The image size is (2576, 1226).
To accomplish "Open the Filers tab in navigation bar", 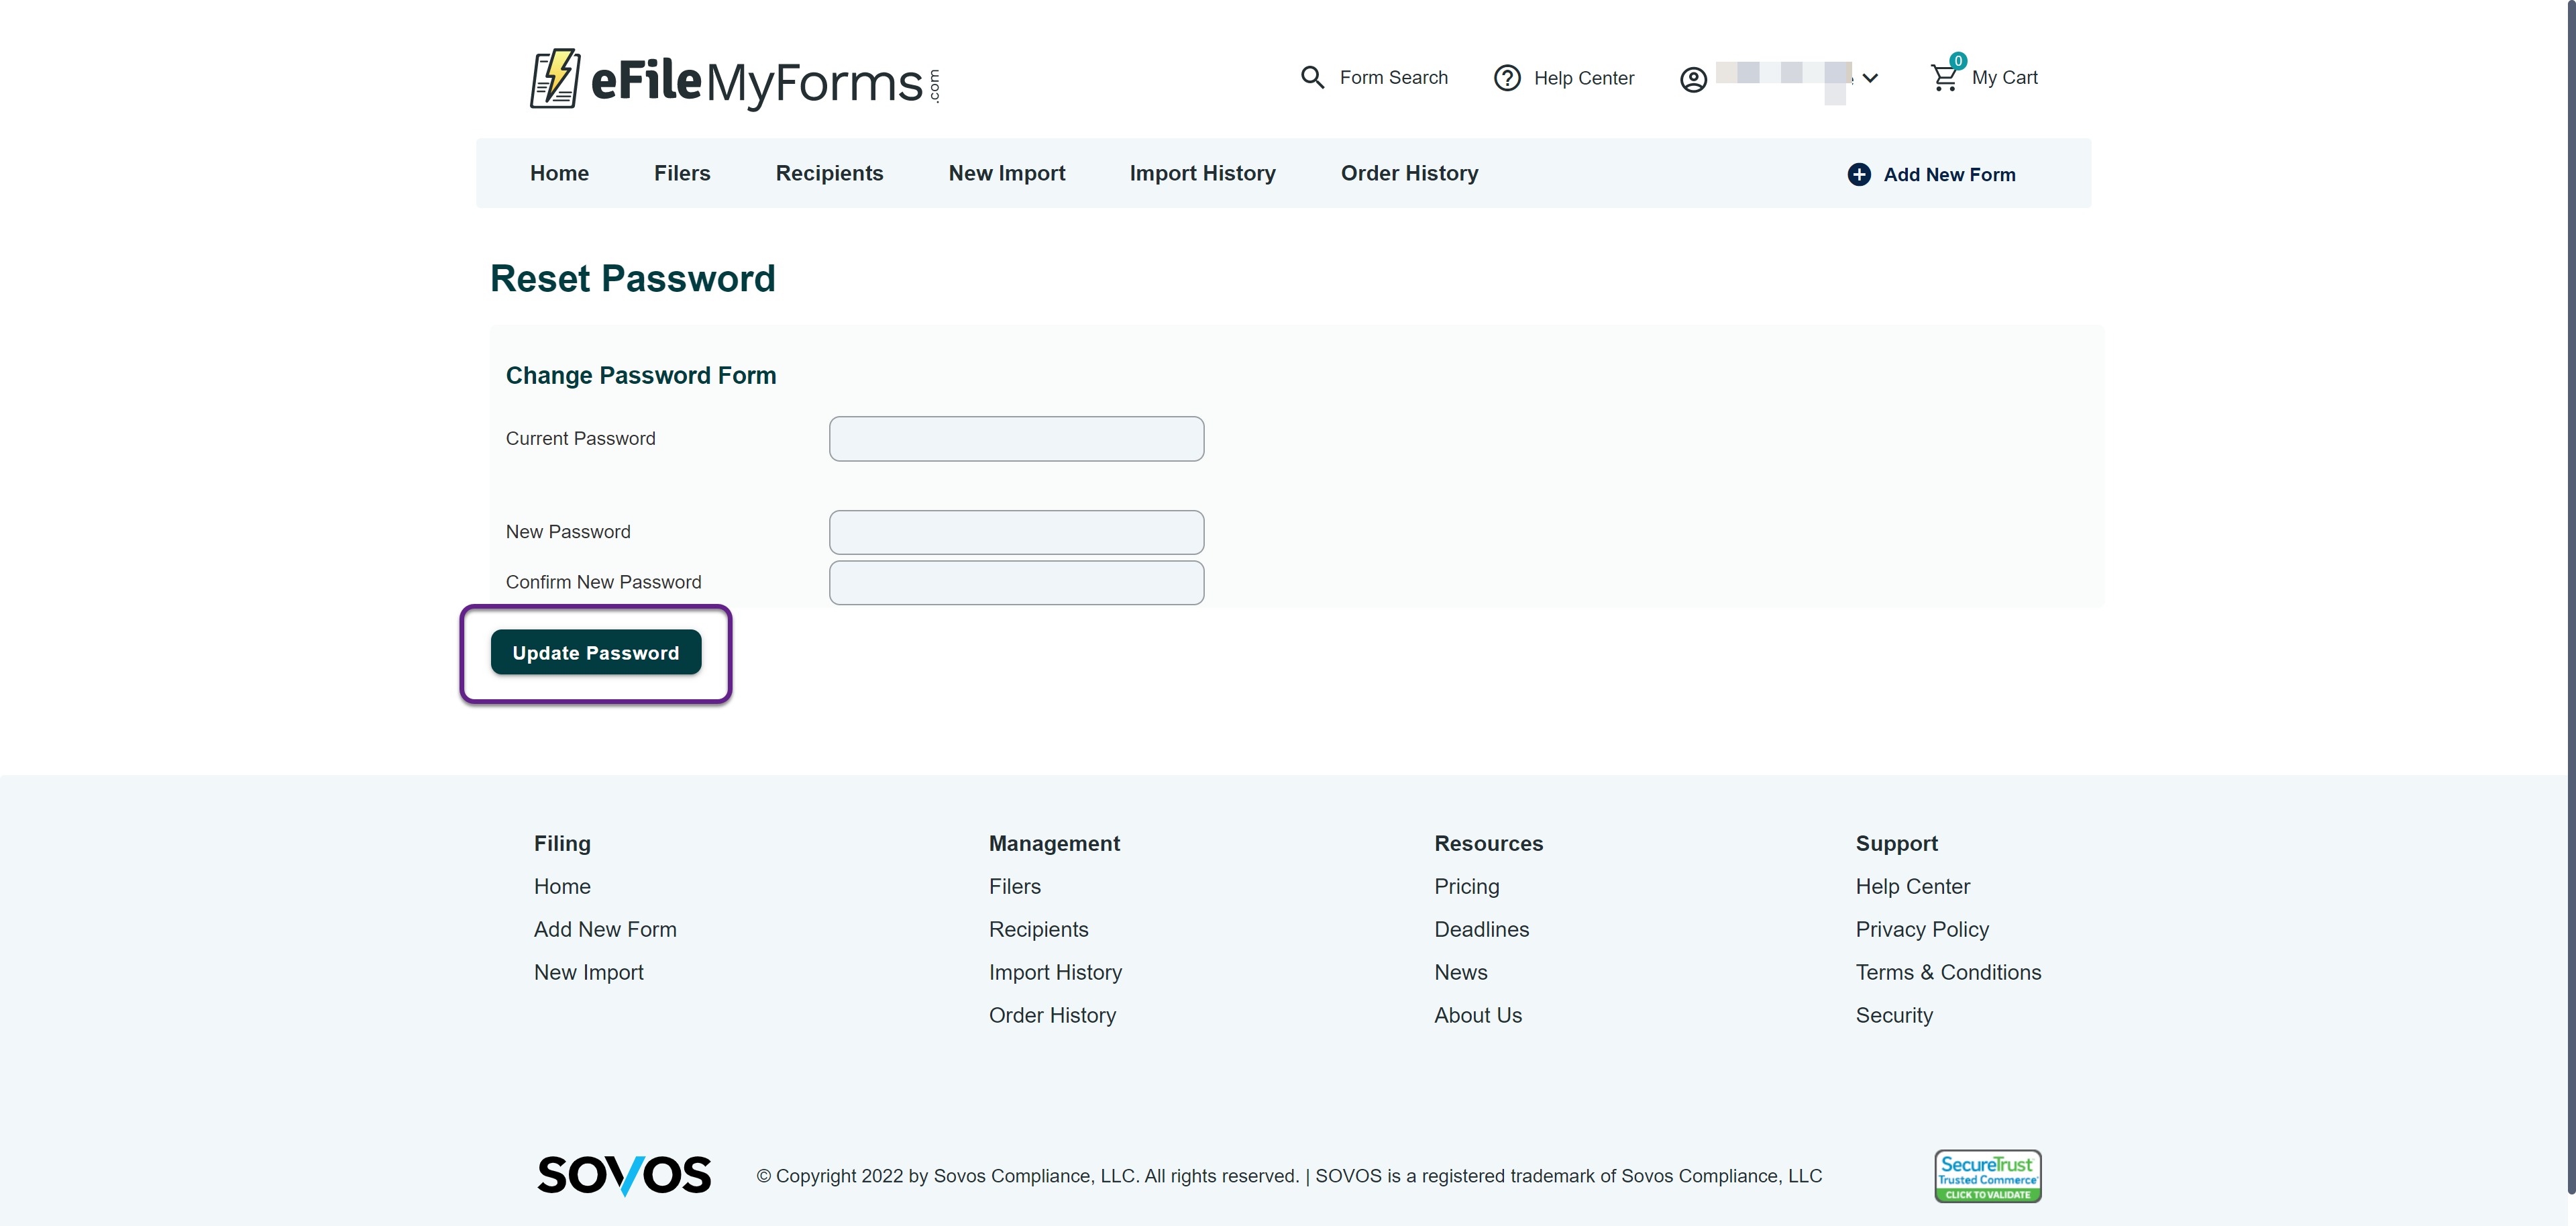I will [682, 173].
